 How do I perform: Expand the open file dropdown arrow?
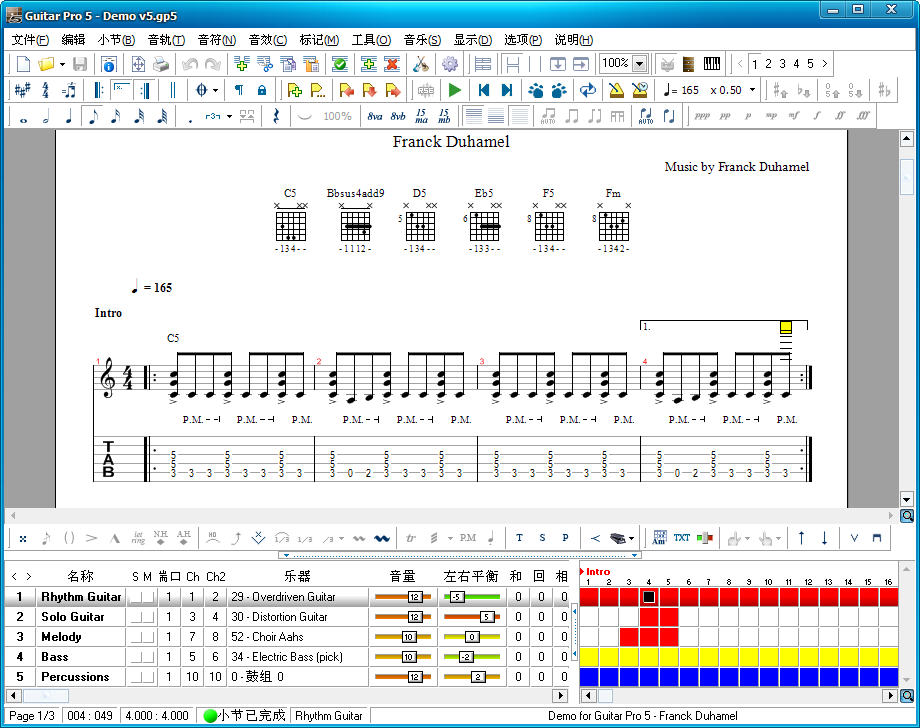[x=62, y=64]
